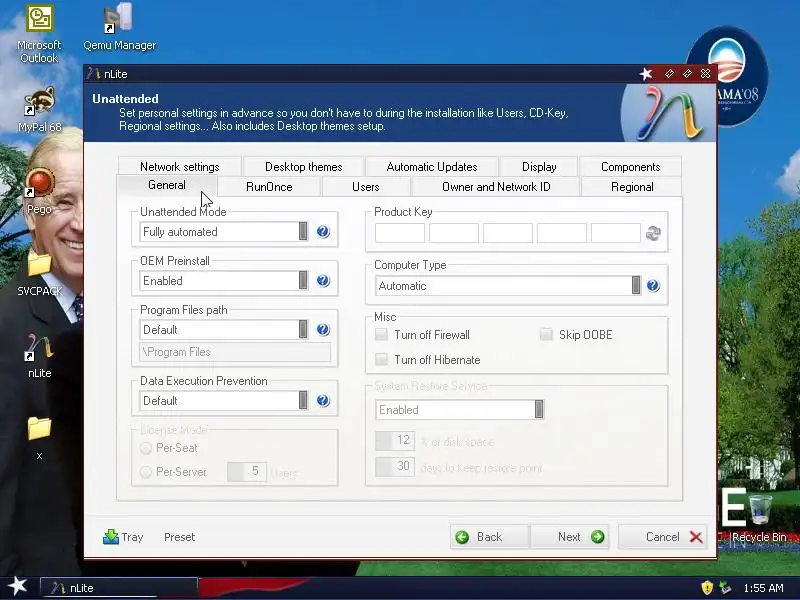
Task: Click the \Program Files path text field
Action: pos(235,352)
